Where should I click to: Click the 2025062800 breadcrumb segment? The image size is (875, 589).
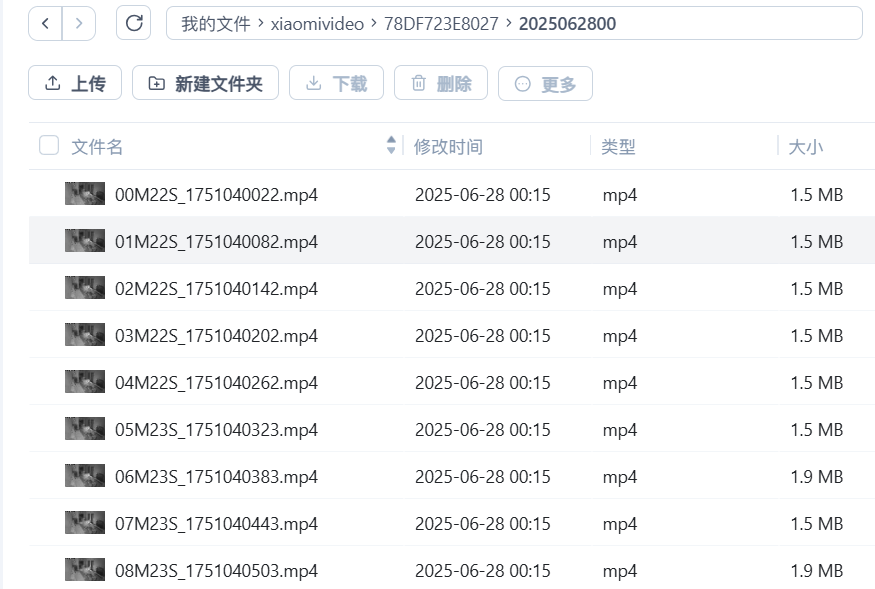coord(567,24)
